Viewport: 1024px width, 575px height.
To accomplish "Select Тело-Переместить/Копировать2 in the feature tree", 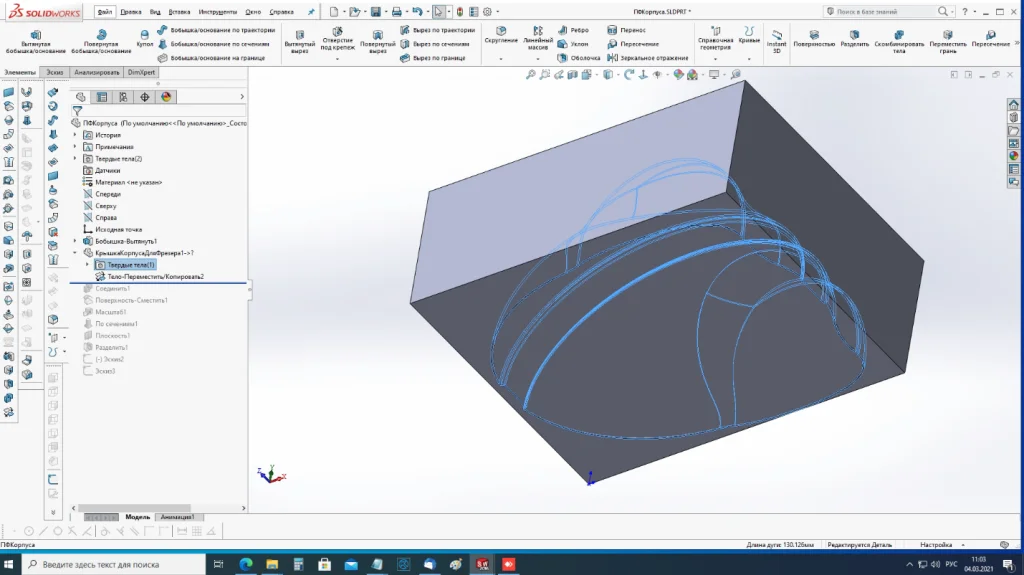I will pos(155,276).
